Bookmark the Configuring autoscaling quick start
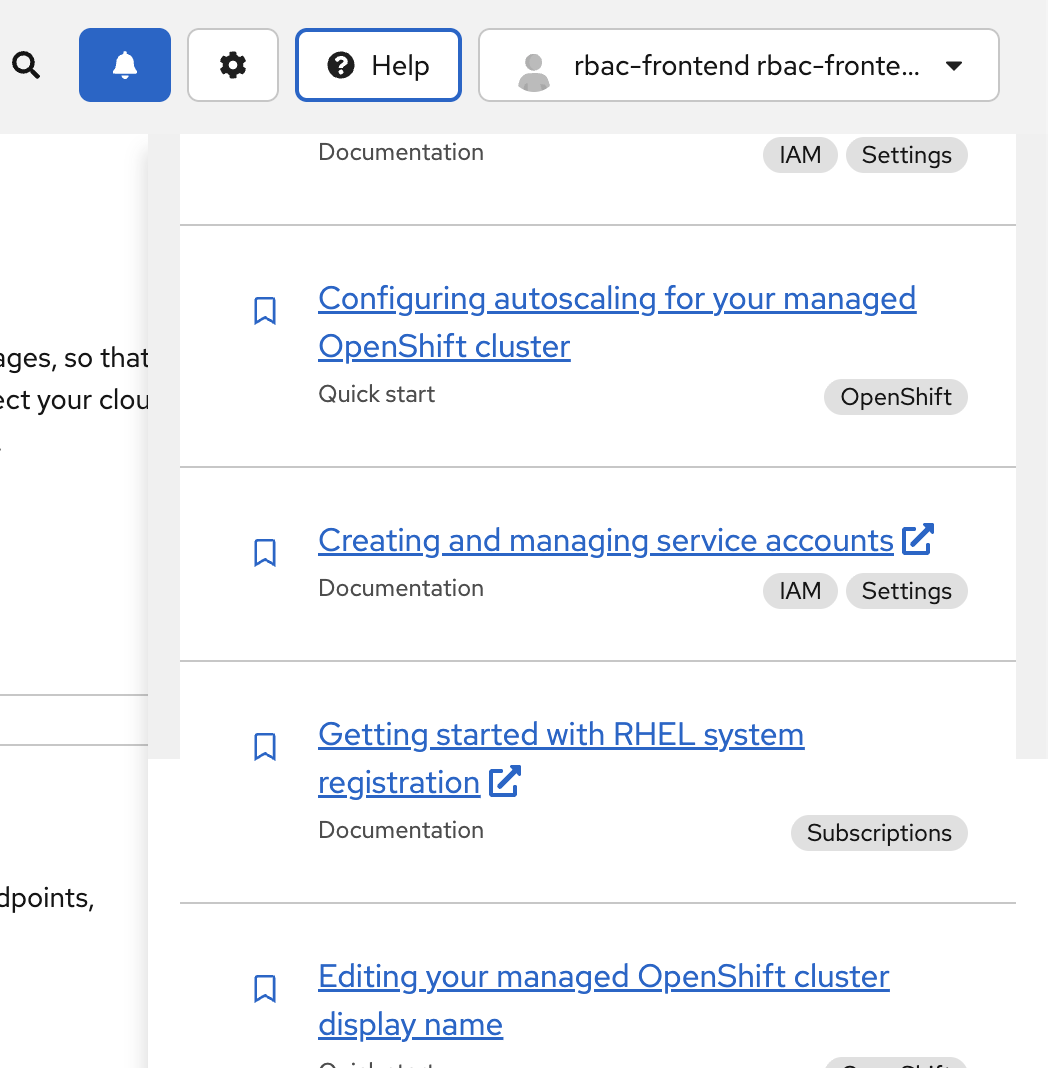Viewport: 1048px width, 1068px height. [x=265, y=311]
